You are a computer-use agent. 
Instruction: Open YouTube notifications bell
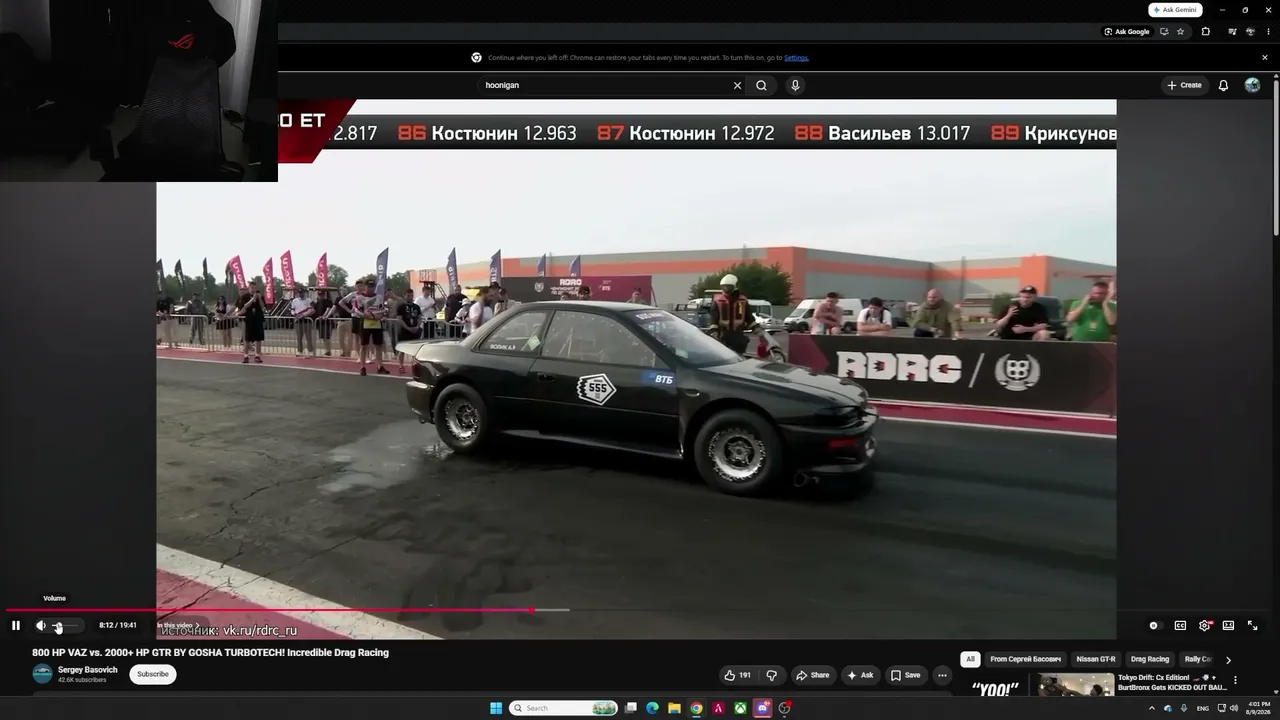pos(1223,86)
